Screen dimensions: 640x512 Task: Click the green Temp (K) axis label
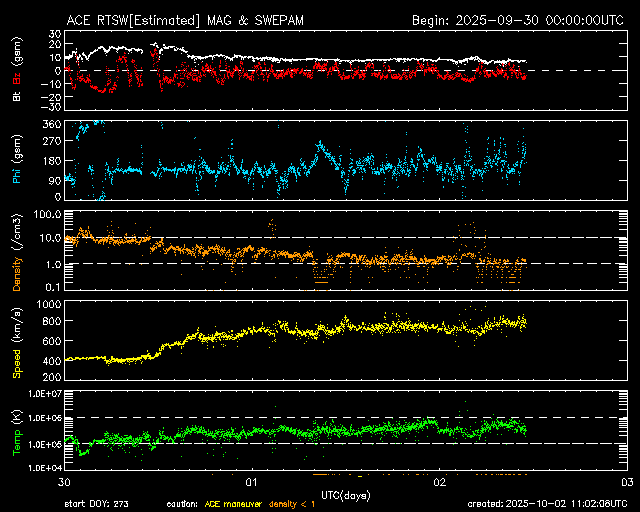[x=15, y=430]
